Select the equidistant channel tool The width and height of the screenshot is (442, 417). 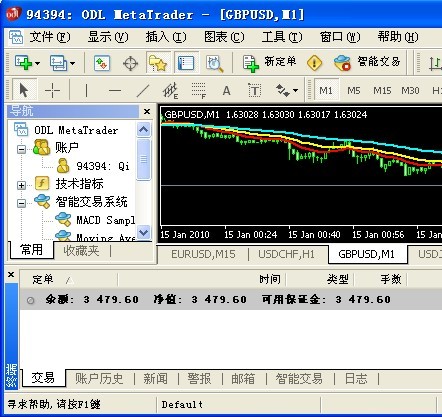[x=170, y=90]
